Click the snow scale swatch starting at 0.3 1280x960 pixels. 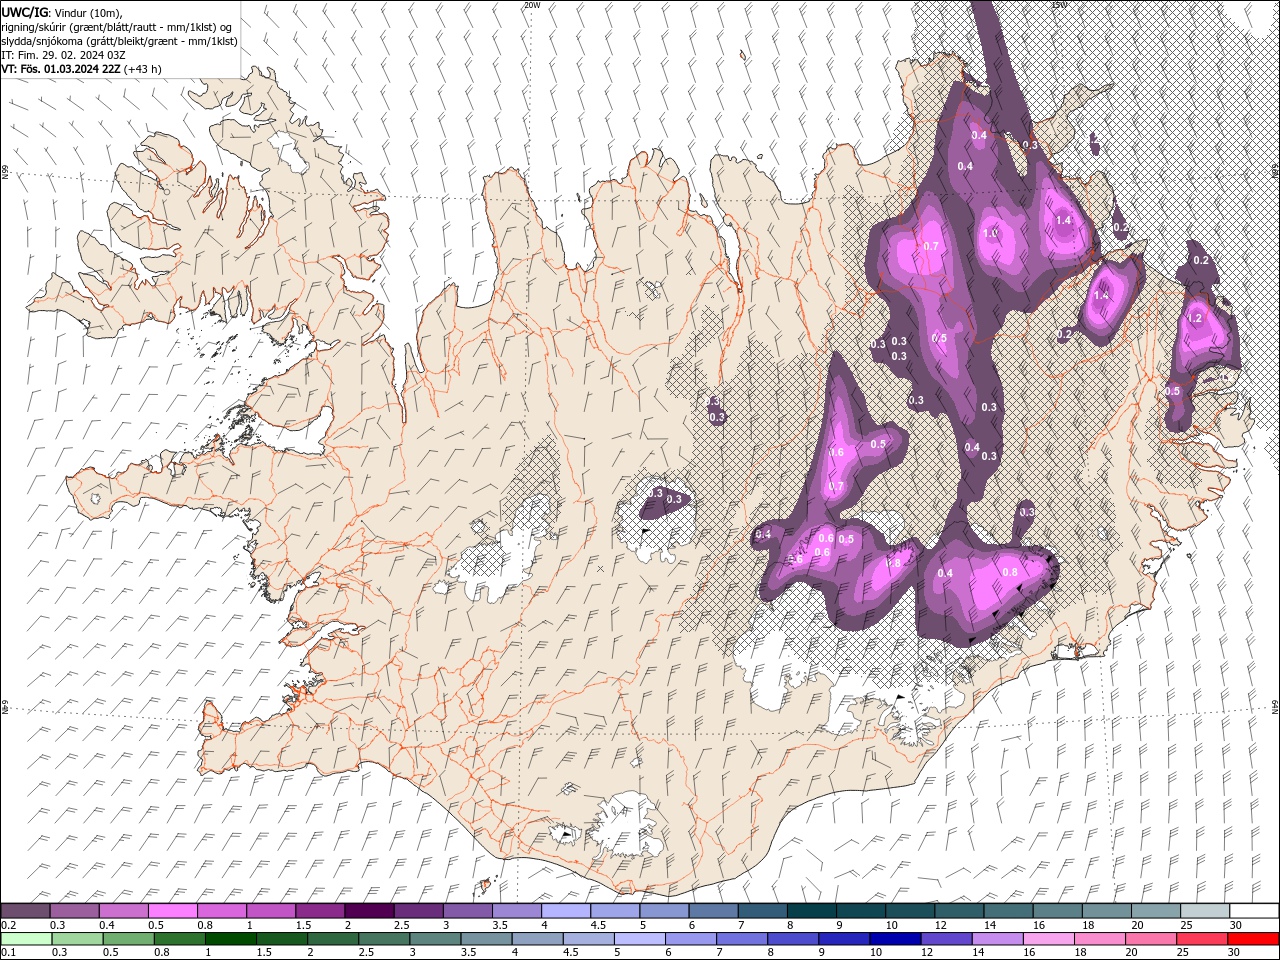click(x=74, y=911)
